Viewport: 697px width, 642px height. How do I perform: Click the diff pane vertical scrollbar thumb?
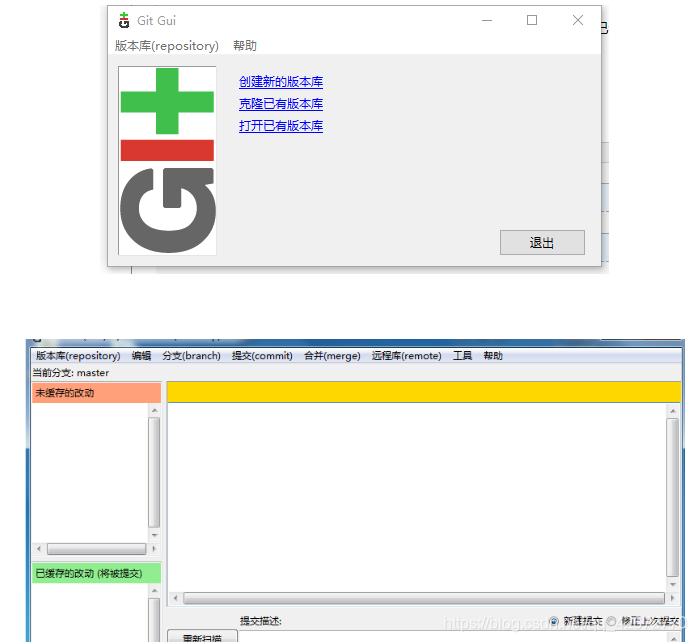[x=673, y=498]
